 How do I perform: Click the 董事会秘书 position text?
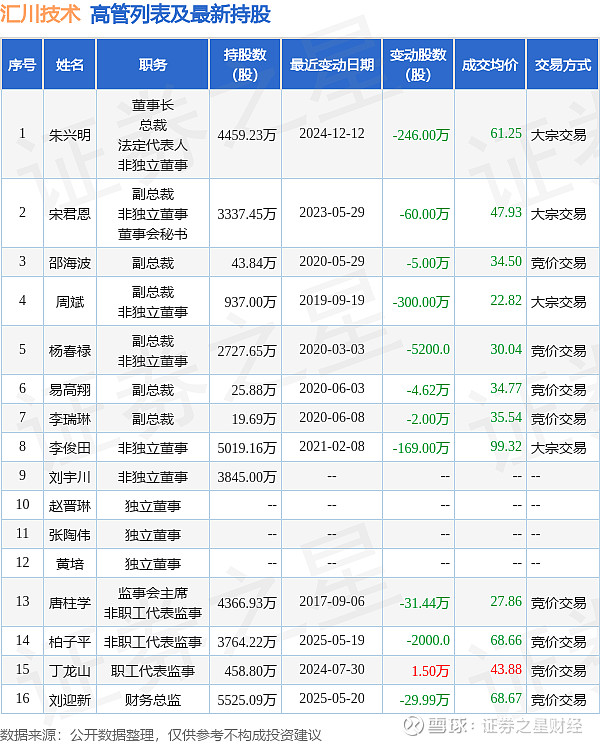tap(153, 234)
